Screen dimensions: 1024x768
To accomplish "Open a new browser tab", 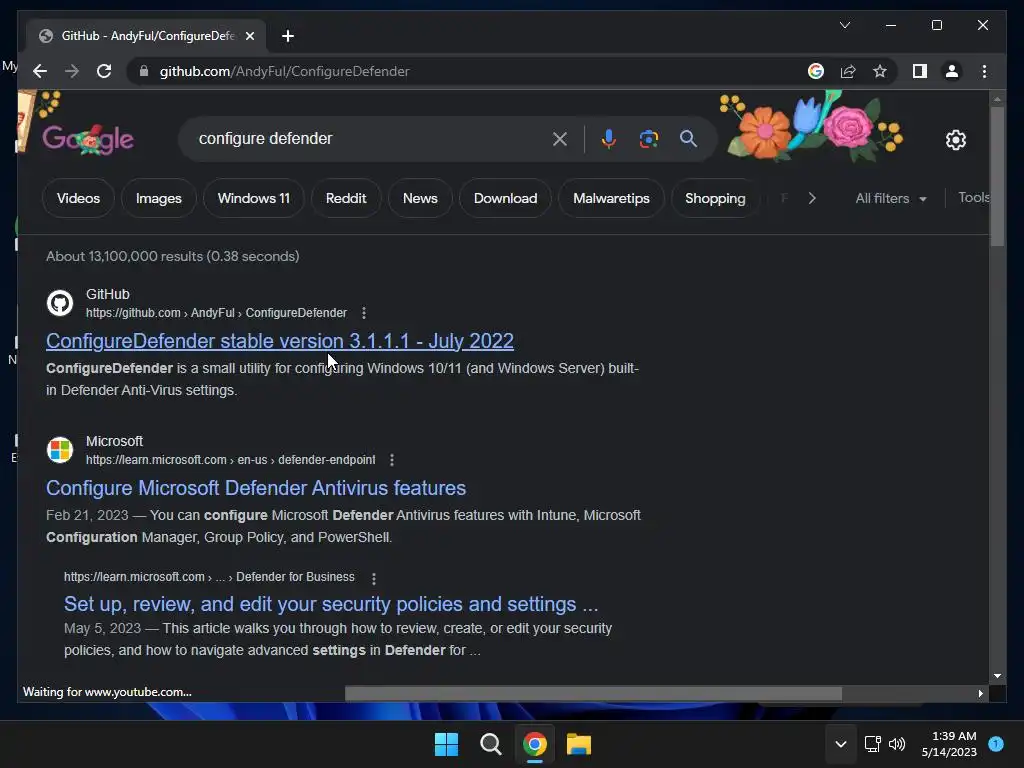I will 287,36.
